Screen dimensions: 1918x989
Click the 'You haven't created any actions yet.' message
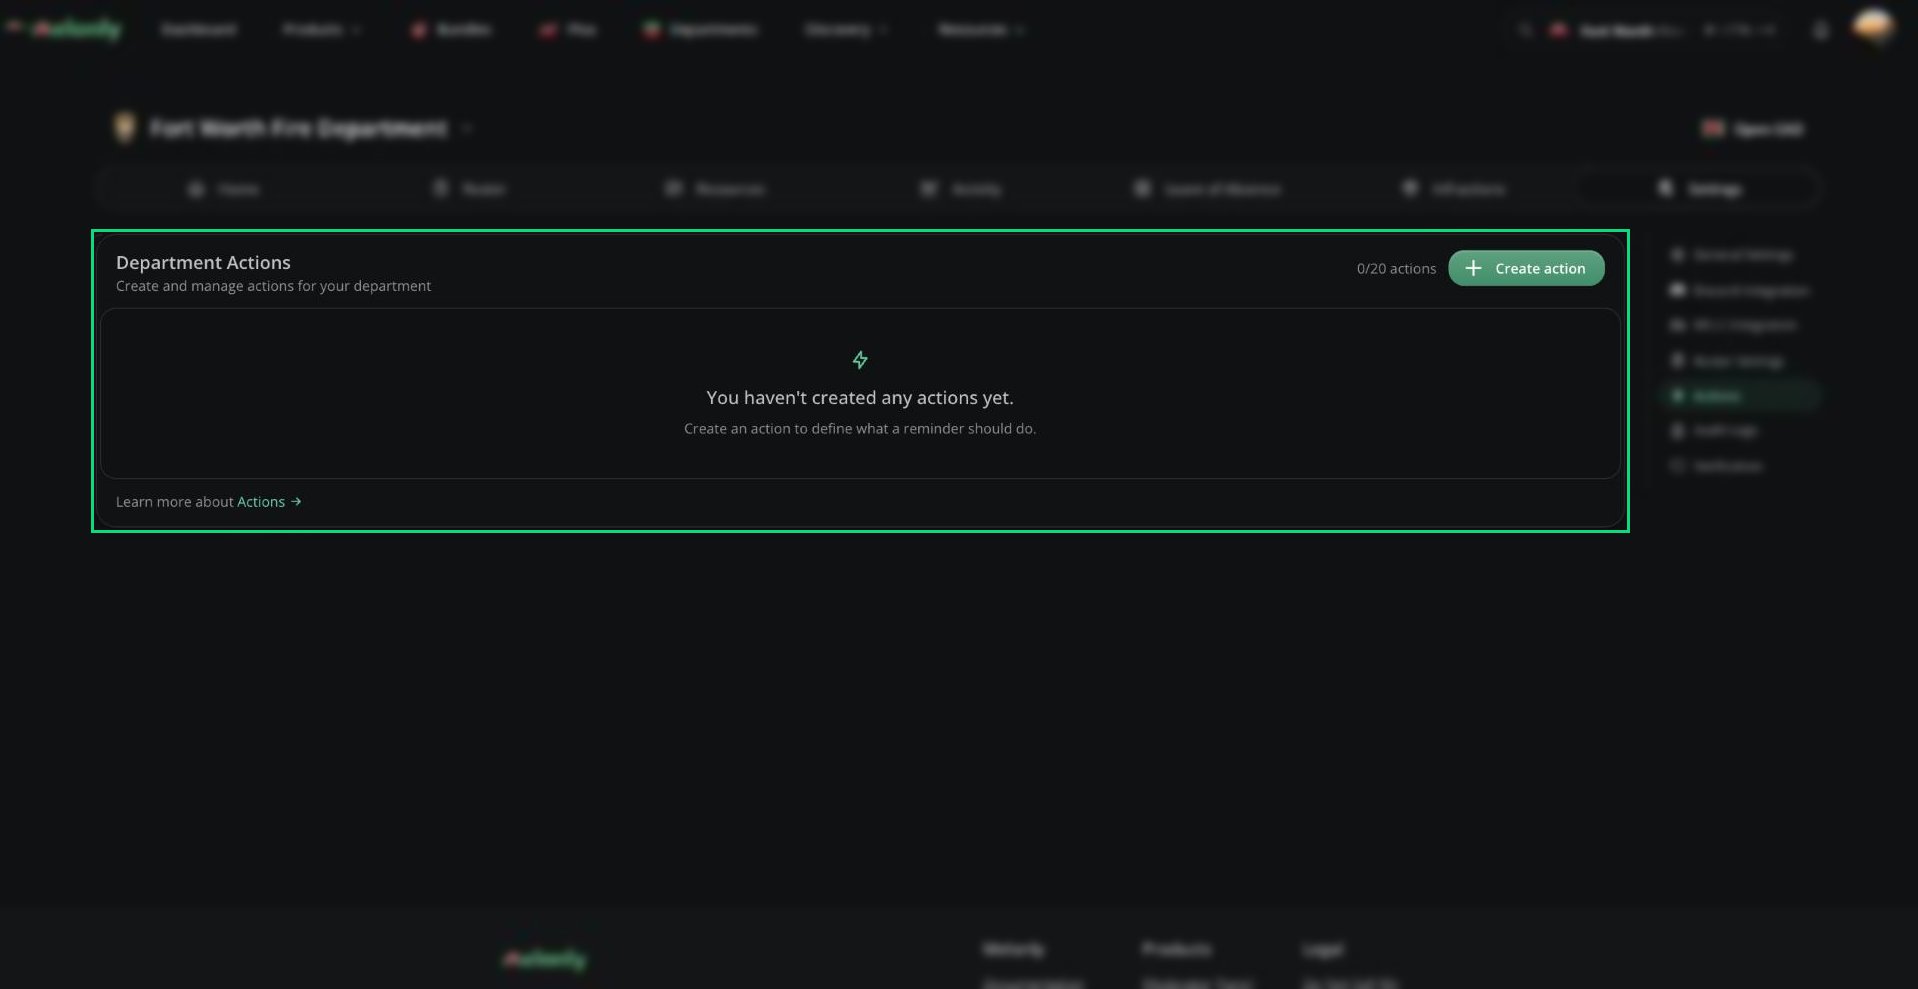pos(860,398)
